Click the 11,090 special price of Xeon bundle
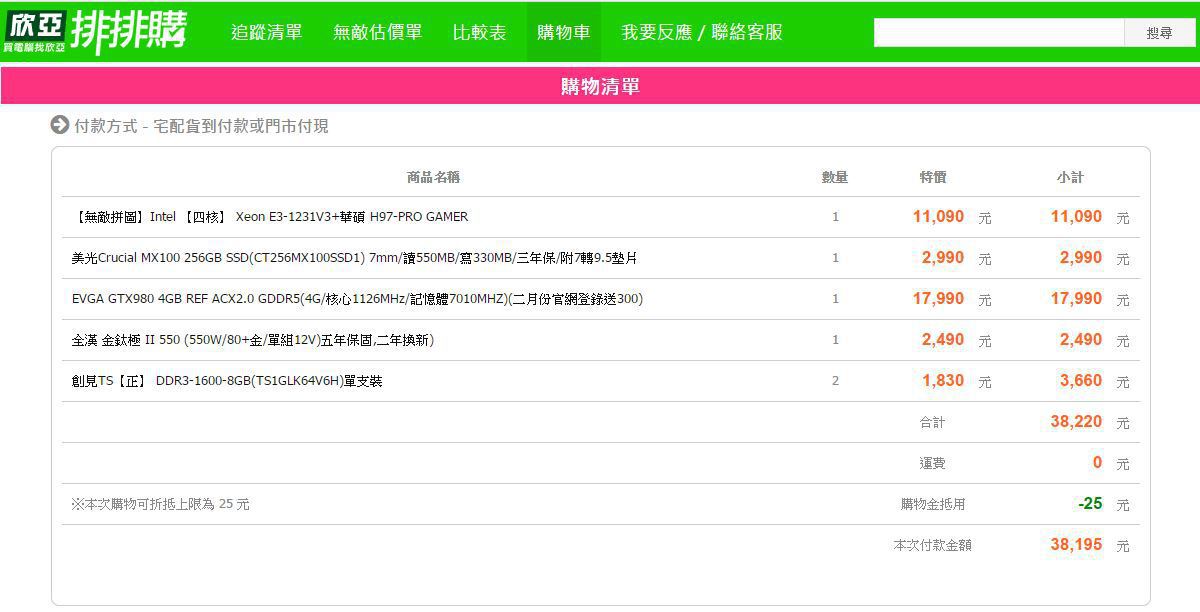 [x=938, y=216]
